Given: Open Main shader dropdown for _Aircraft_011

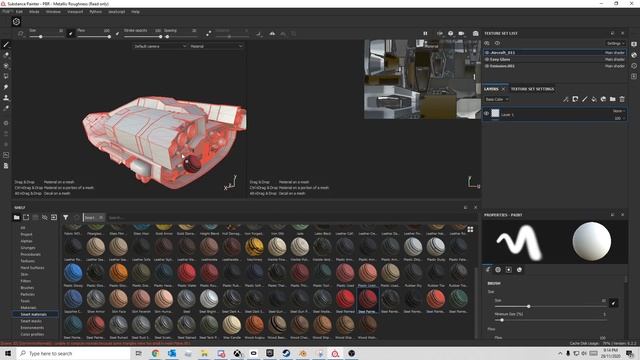Looking at the screenshot, I should [x=614, y=53].
